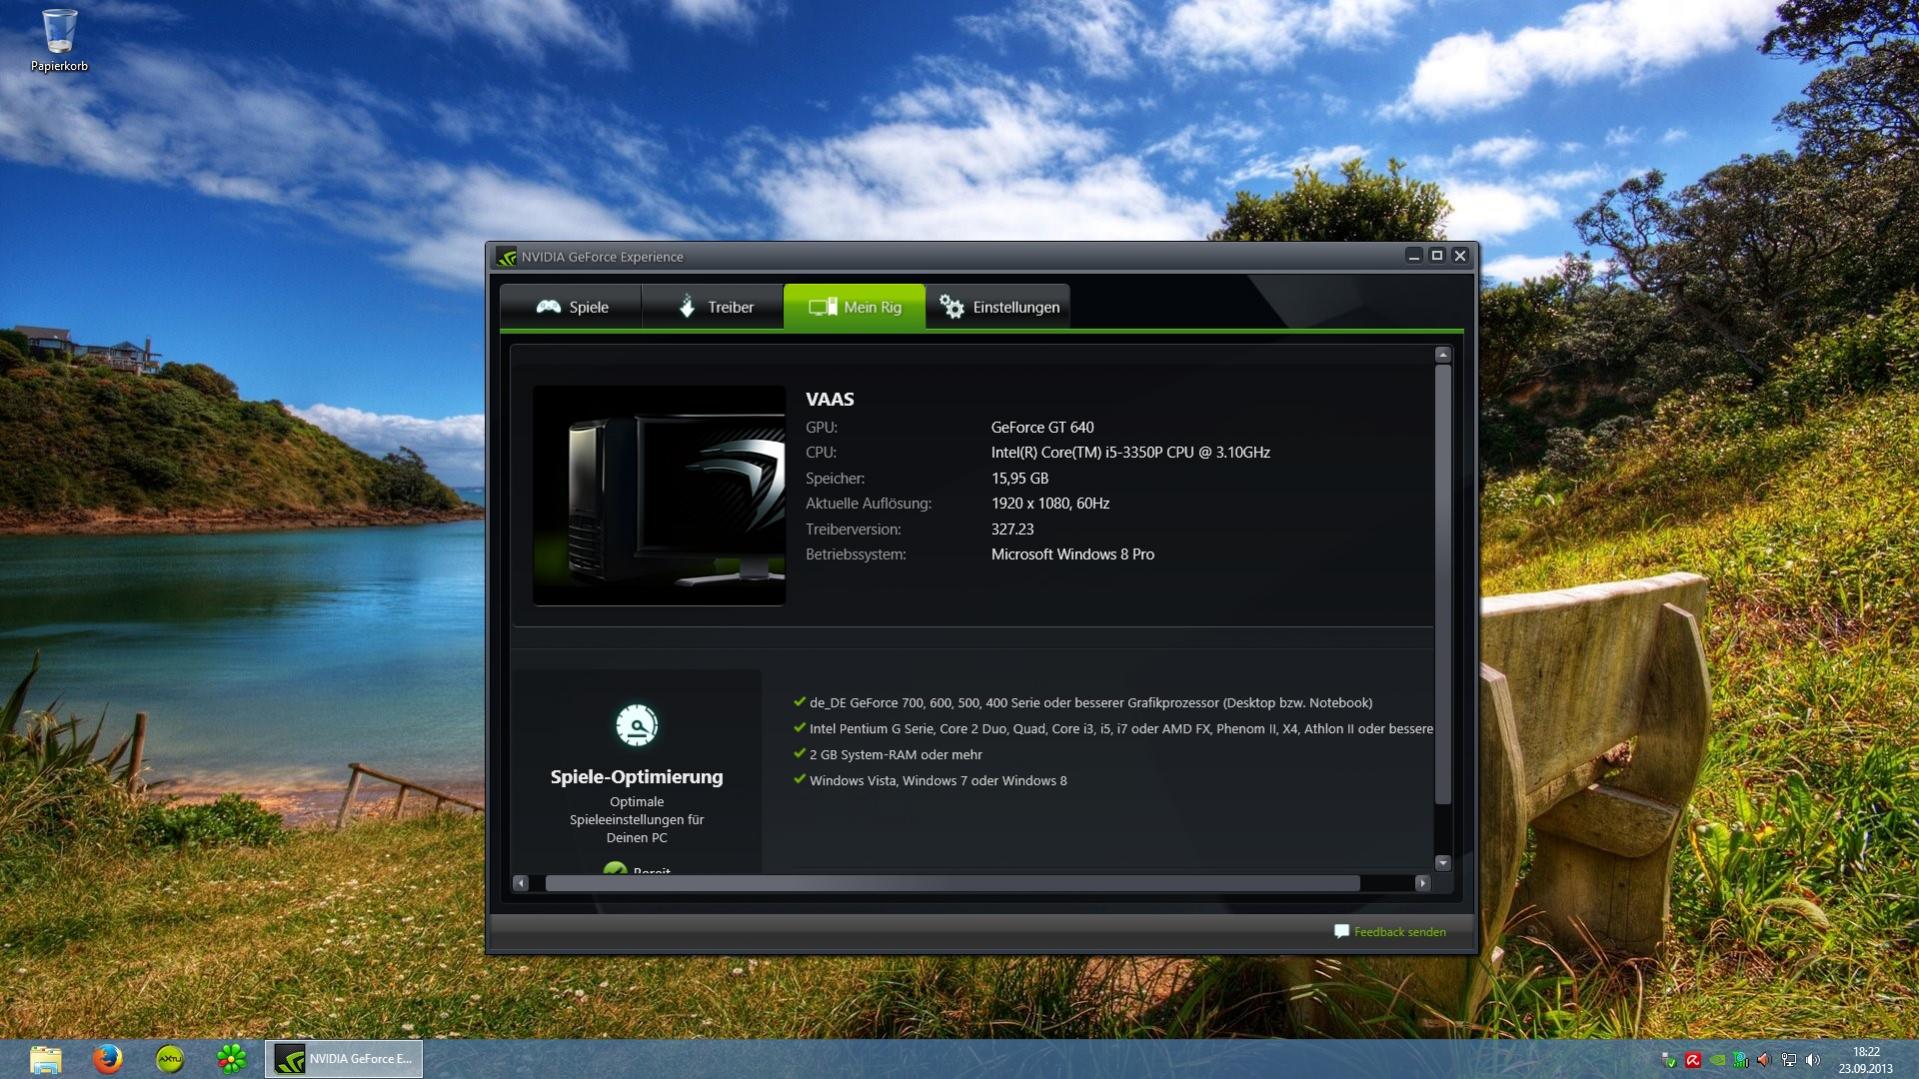The image size is (1919, 1079).
Task: Close the GeForce Experience window
Action: click(x=1460, y=256)
